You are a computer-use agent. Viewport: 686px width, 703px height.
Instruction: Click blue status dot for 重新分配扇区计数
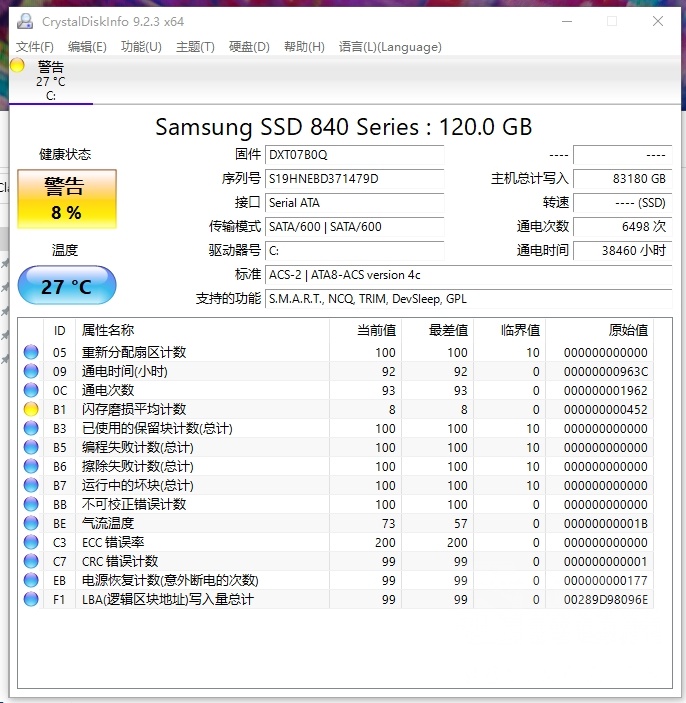click(x=31, y=352)
